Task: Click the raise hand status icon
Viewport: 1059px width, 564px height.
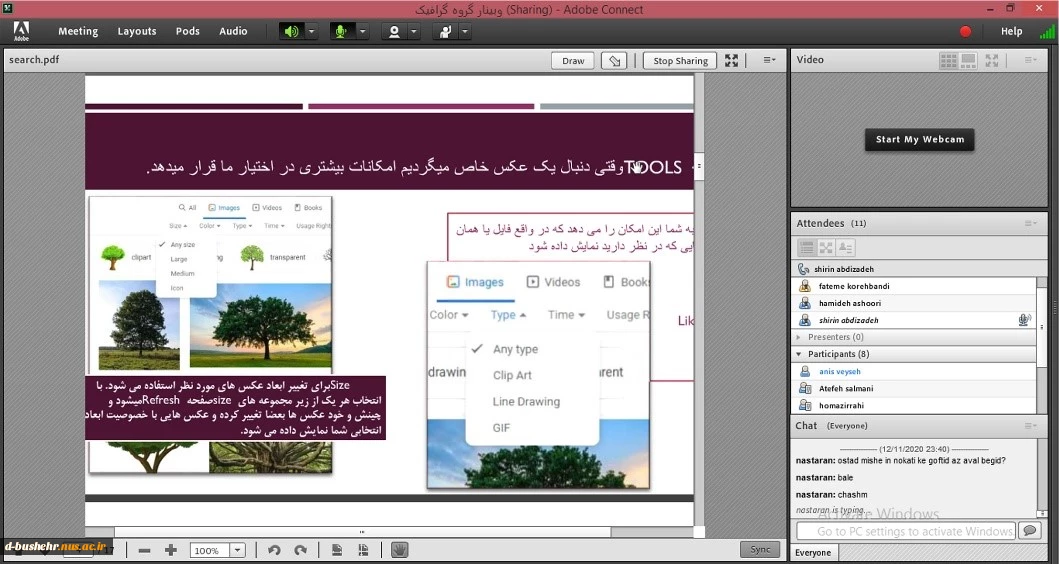Action: (444, 31)
